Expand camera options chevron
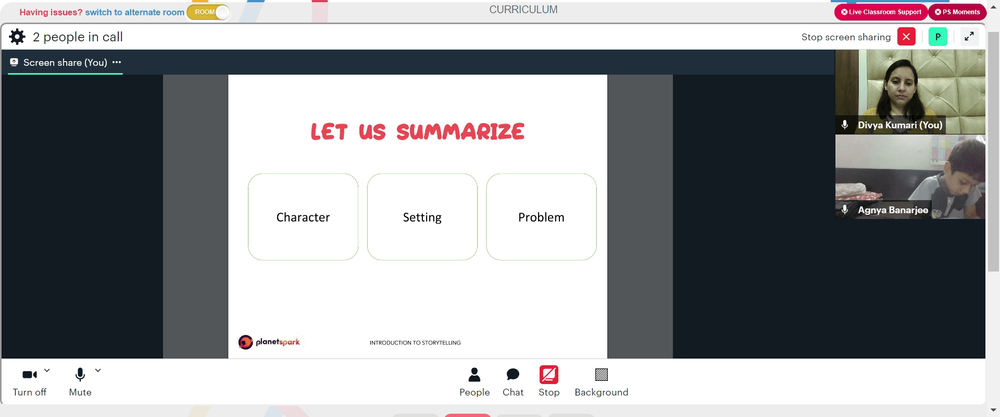 (x=47, y=370)
